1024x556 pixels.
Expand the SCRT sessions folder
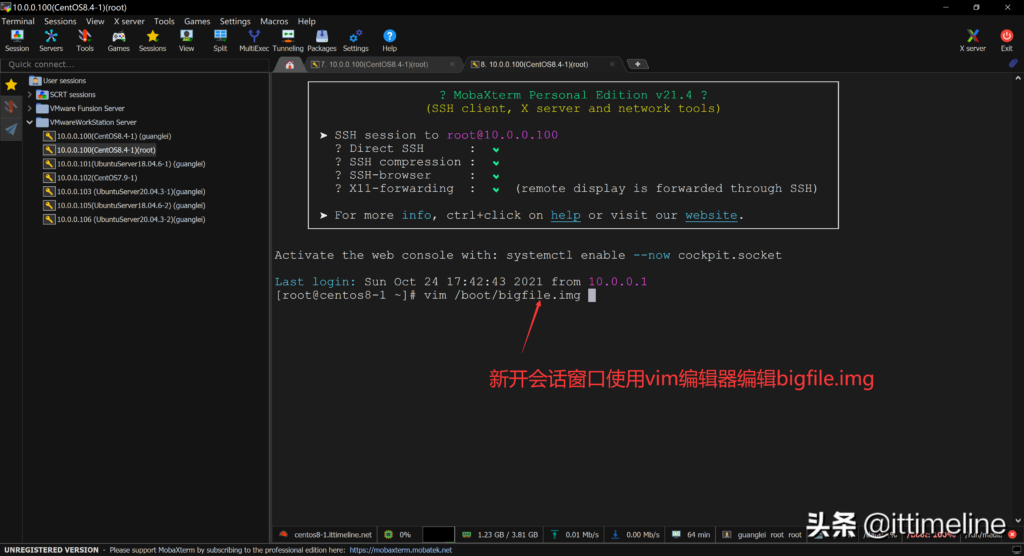point(30,95)
